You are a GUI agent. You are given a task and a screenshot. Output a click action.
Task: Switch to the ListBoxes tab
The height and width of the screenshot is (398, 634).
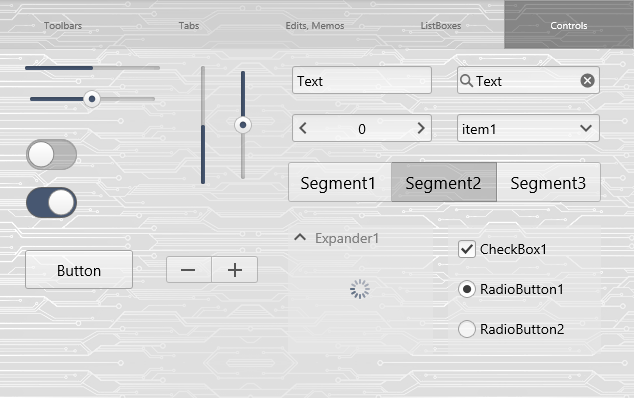point(441,25)
